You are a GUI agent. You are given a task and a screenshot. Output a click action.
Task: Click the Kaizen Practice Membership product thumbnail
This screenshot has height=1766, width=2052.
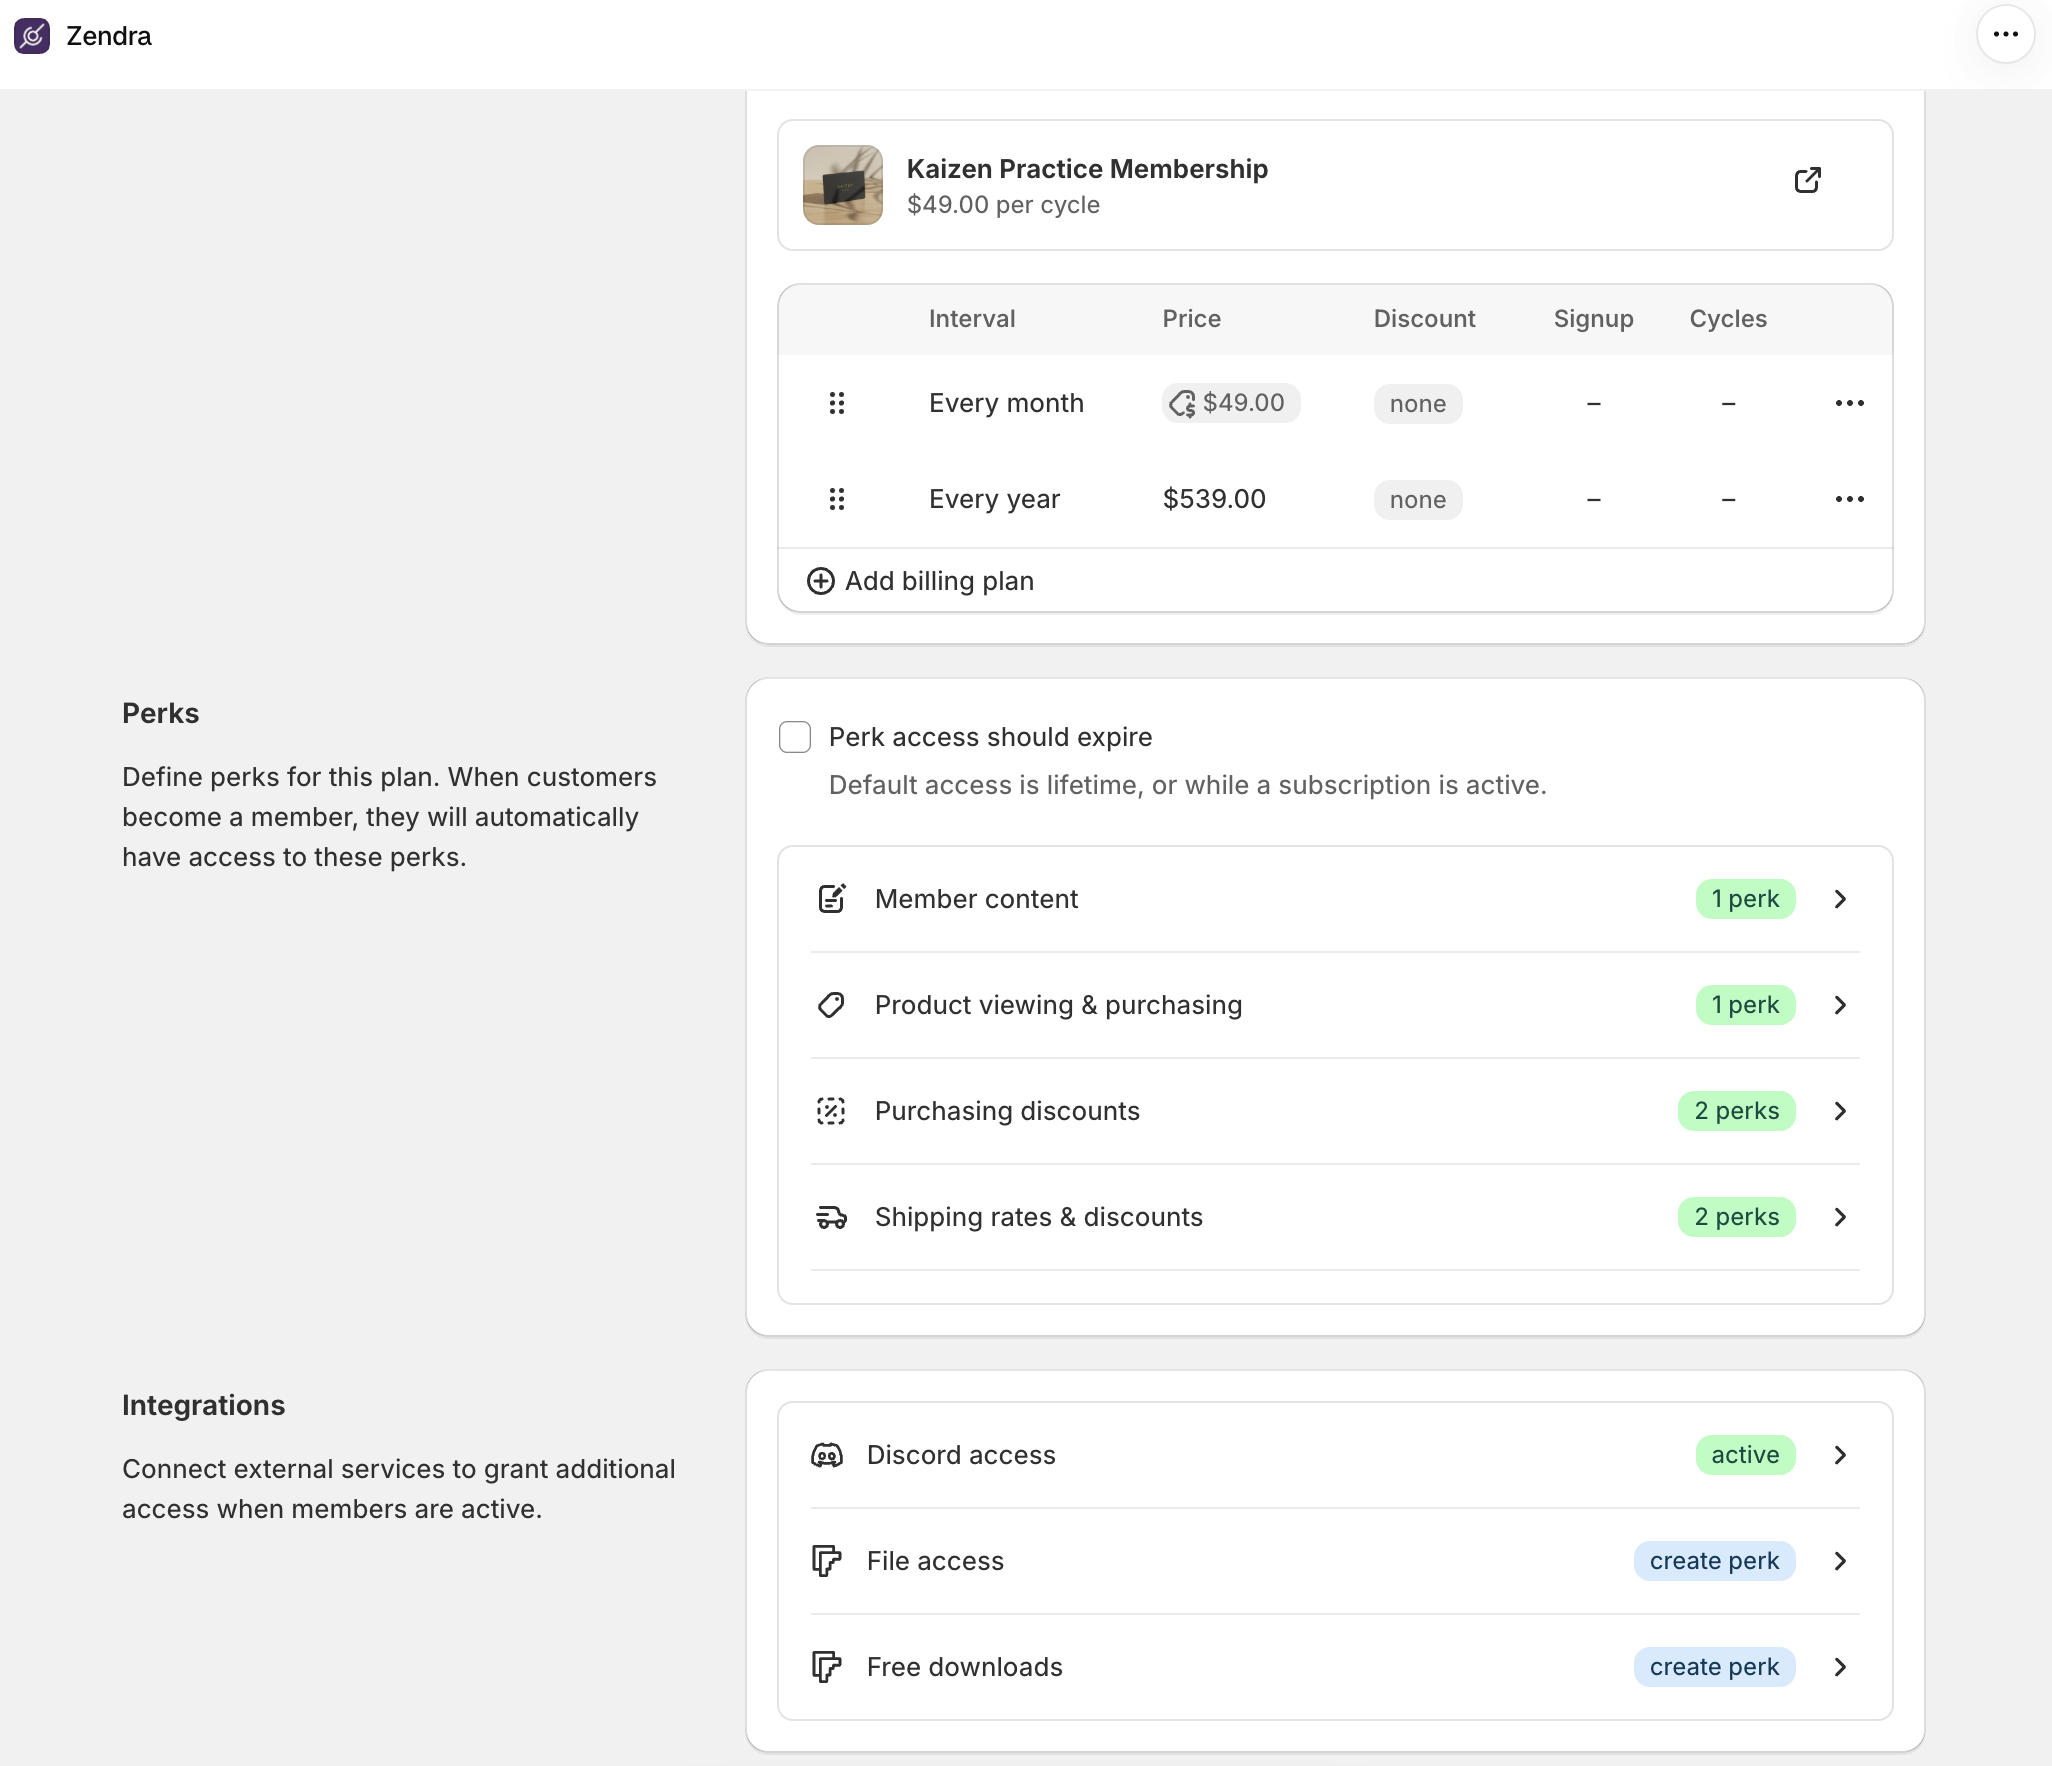pos(843,185)
